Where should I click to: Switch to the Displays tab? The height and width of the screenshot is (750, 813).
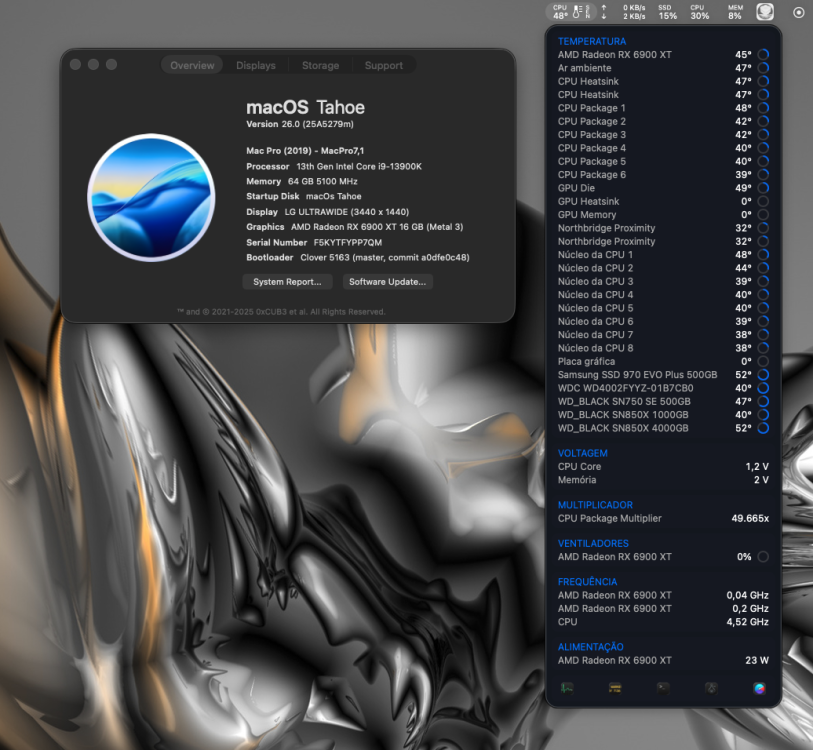click(256, 65)
